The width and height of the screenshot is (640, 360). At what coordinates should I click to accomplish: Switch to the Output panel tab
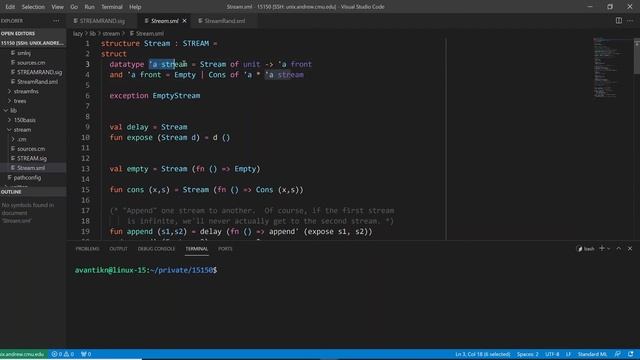click(x=118, y=249)
